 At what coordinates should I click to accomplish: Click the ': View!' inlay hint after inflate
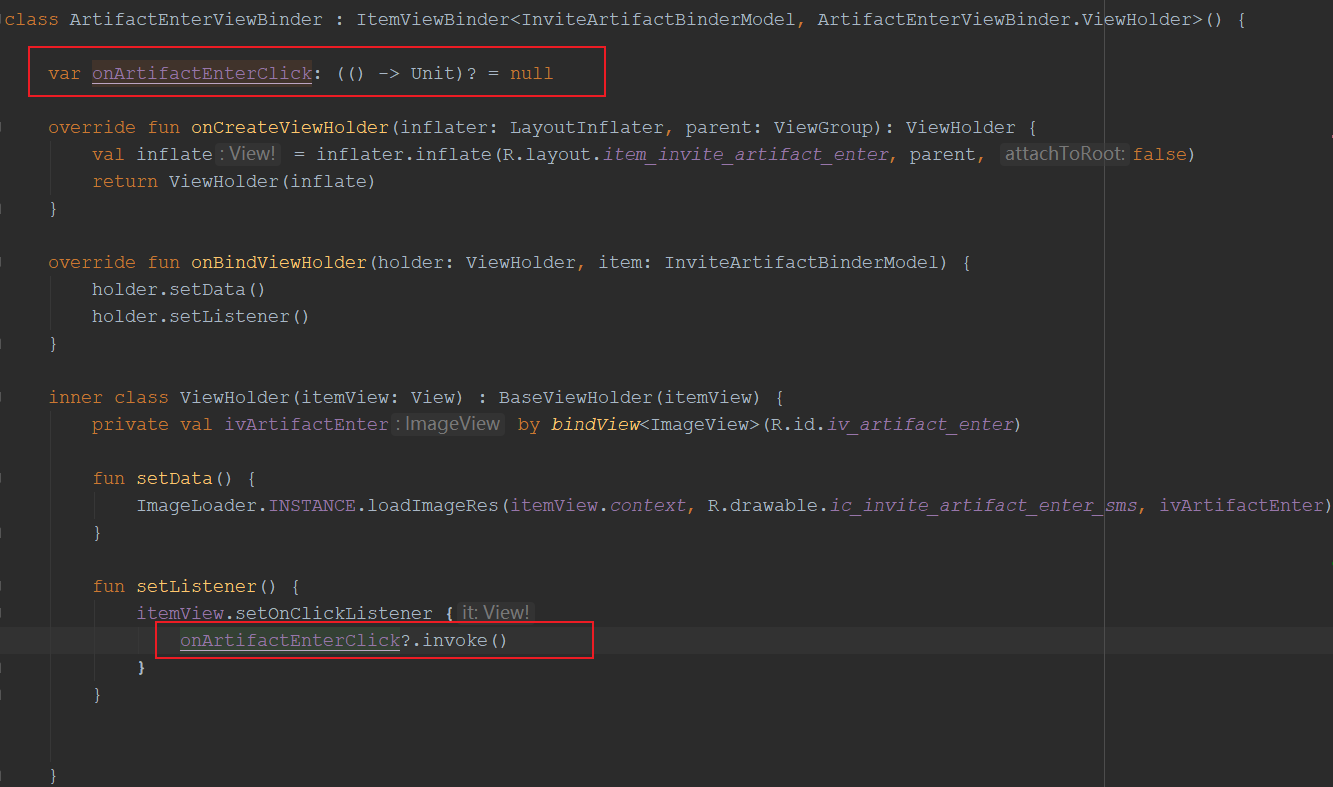tap(248, 154)
